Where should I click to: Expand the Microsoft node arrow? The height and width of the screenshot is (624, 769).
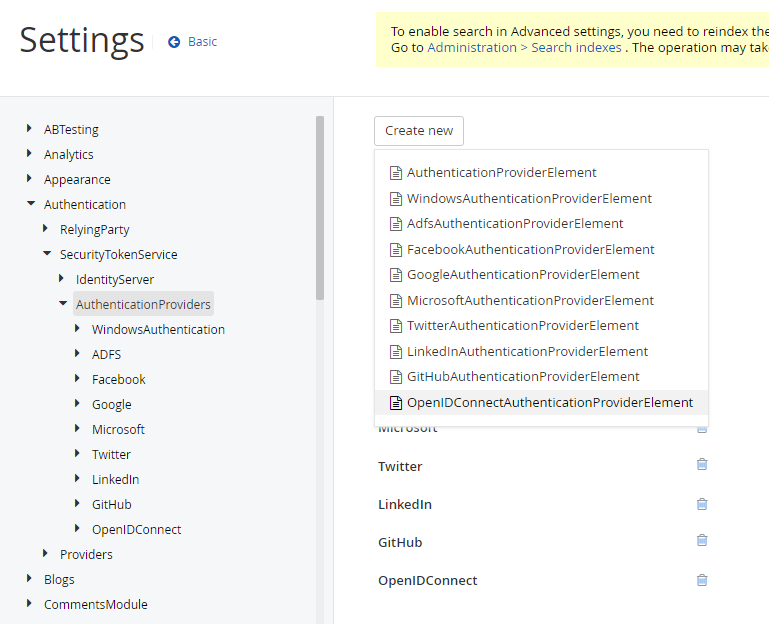point(77,428)
